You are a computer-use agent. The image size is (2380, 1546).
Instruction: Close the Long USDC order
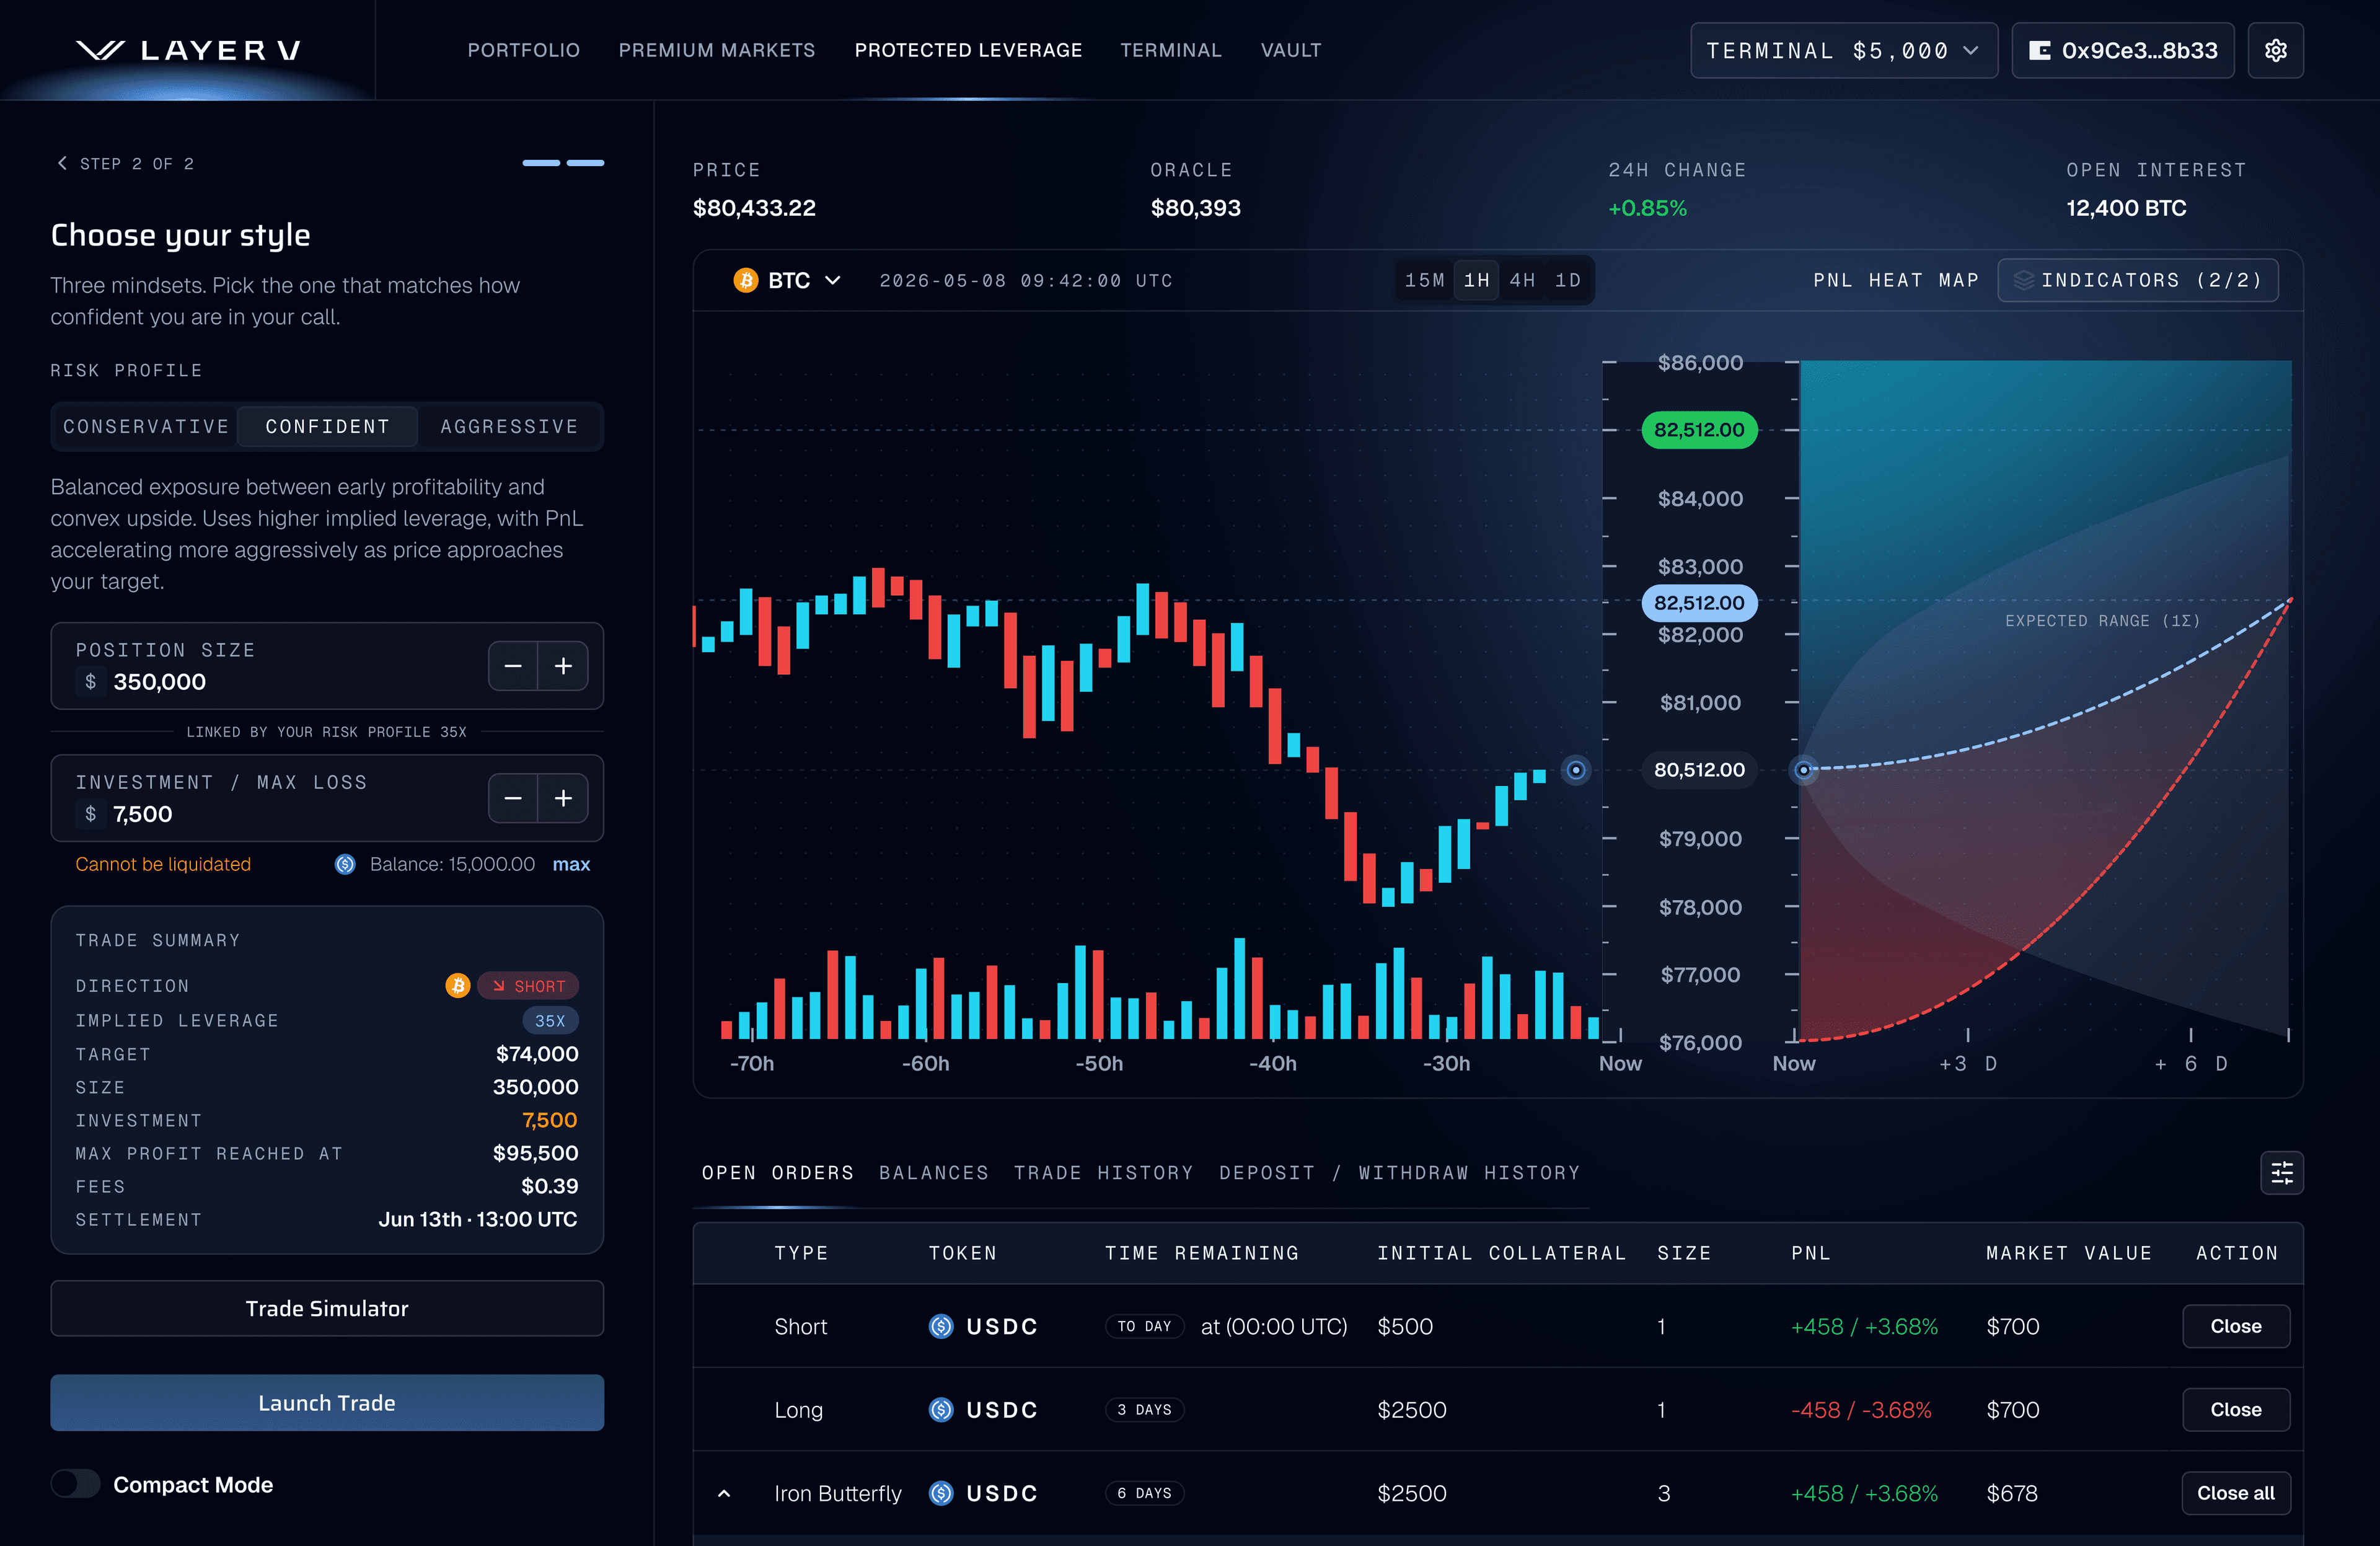pyautogui.click(x=2235, y=1410)
